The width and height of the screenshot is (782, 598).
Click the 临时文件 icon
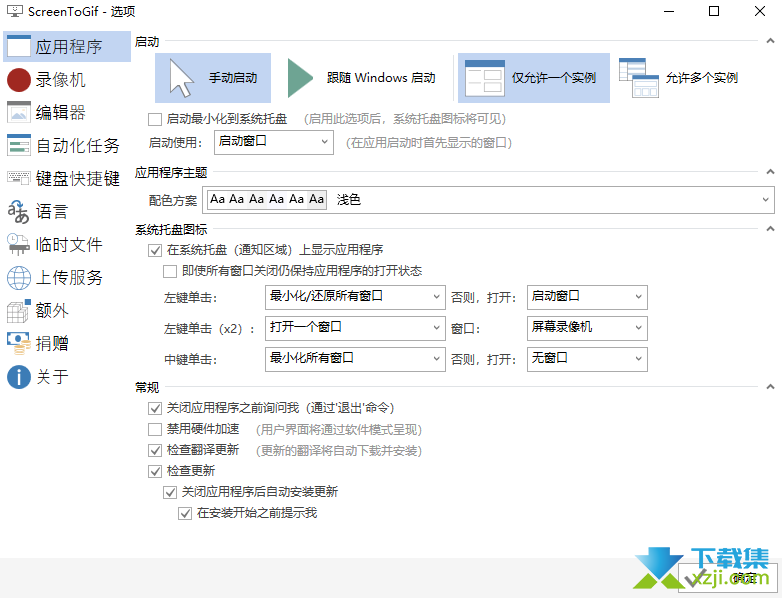19,244
